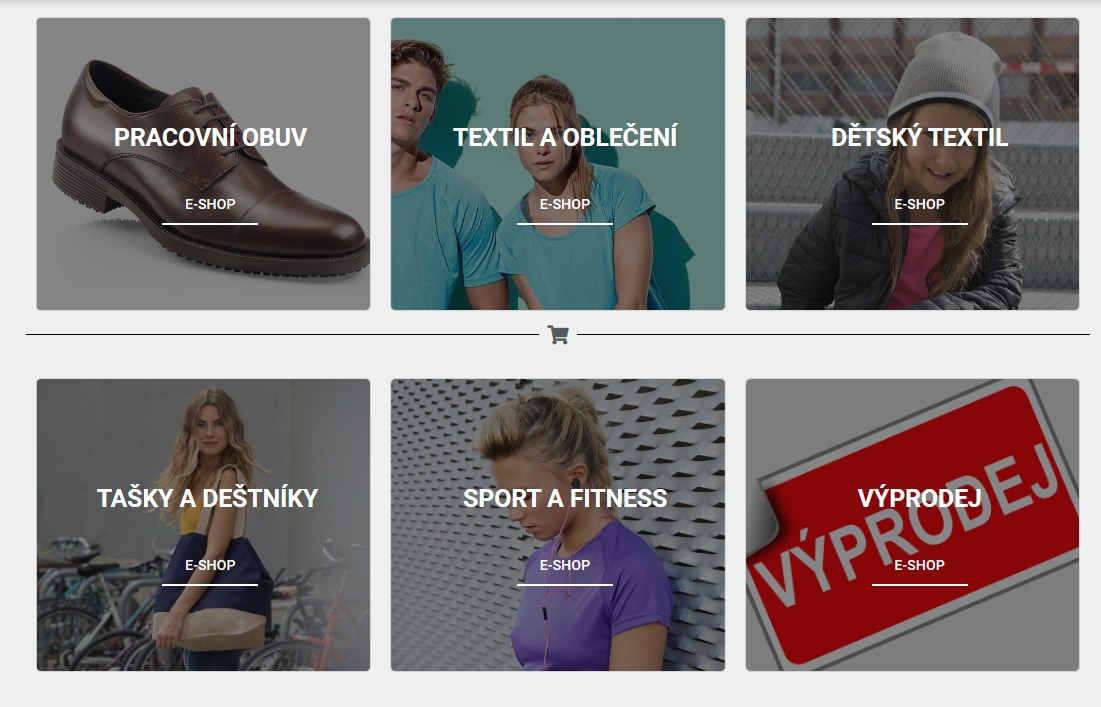Click E-SHOP under Textil a oblečení
Screen dimensions: 1101x707
(x=565, y=204)
